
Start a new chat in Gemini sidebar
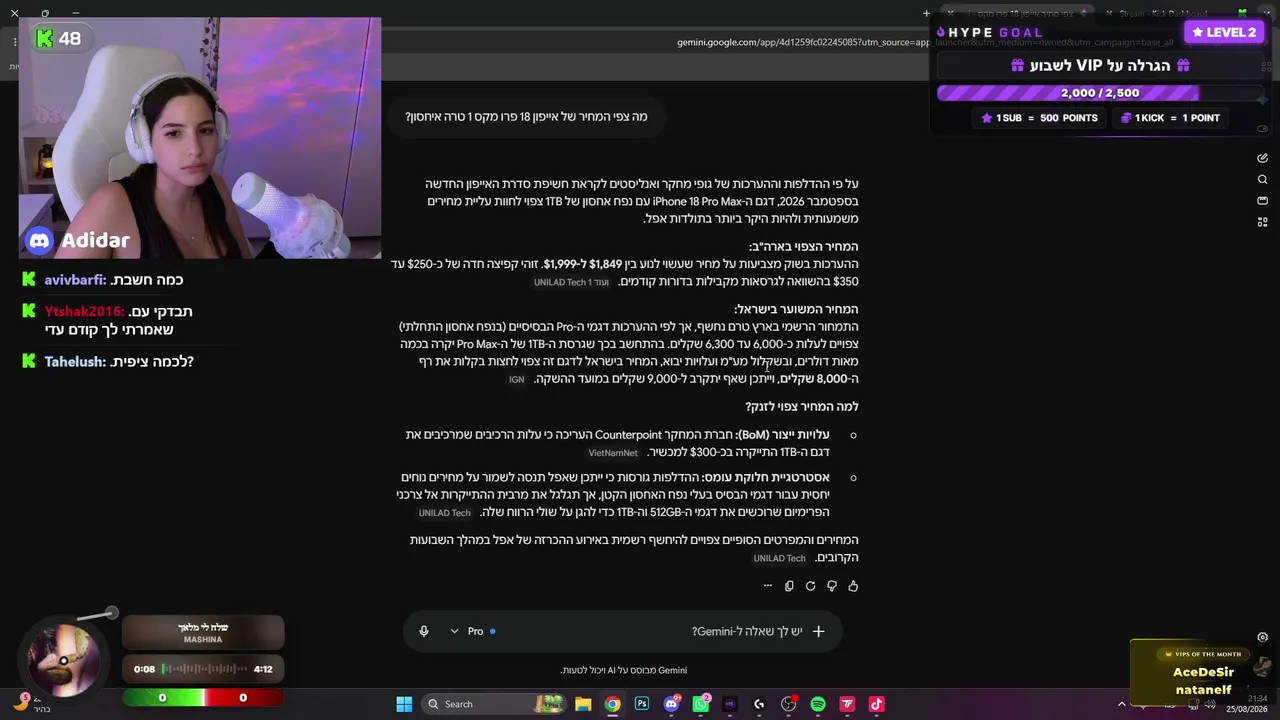[1263, 158]
